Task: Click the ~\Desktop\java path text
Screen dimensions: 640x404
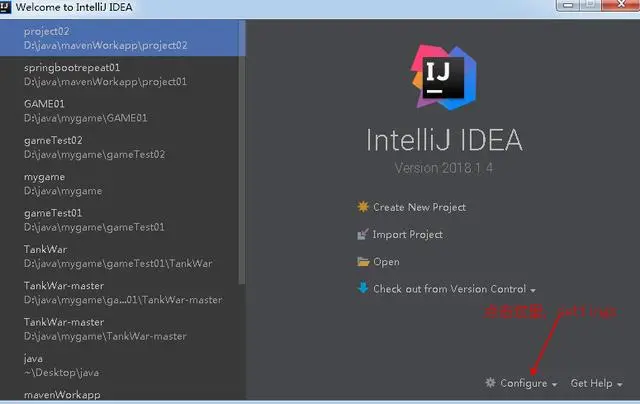Action: point(61,372)
